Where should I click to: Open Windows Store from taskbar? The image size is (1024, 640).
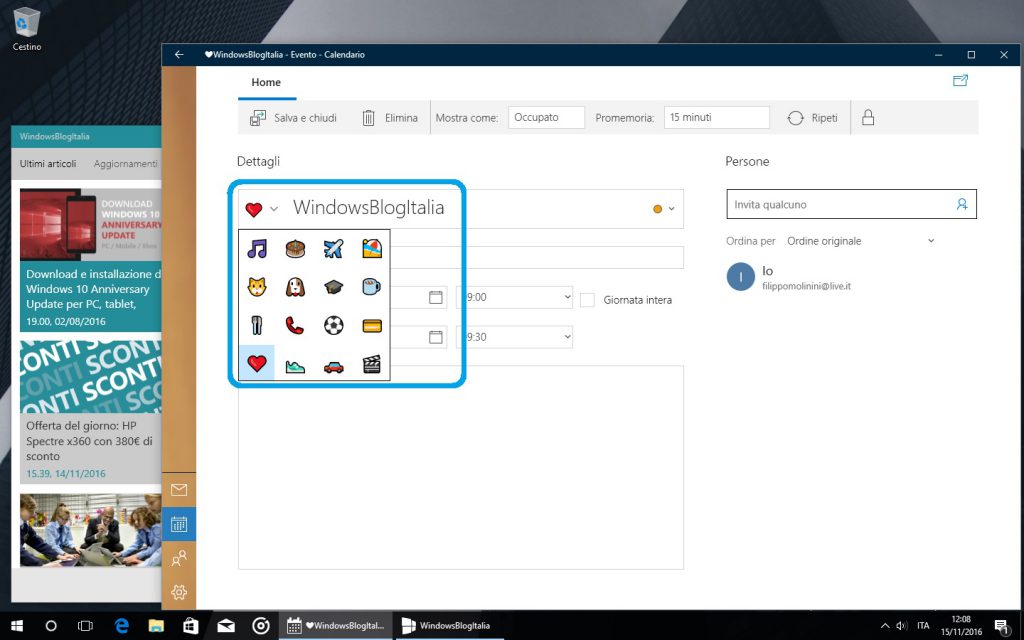191,626
